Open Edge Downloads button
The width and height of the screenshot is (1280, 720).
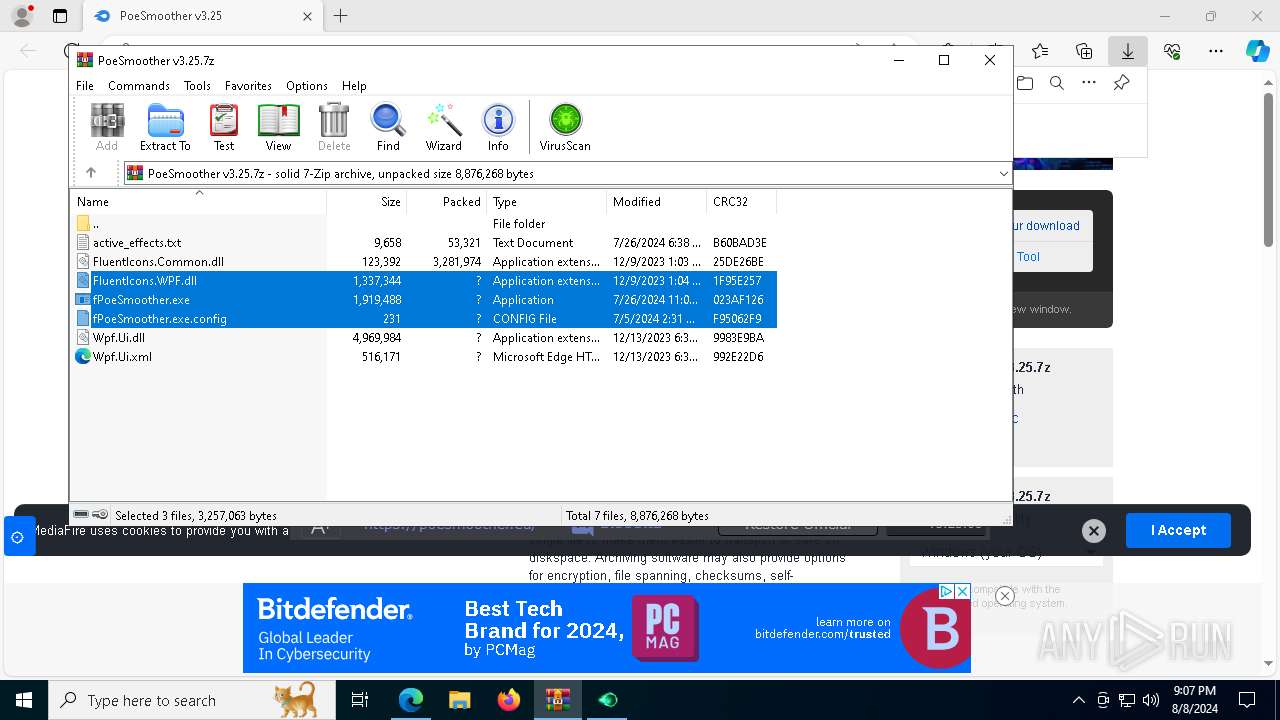point(1127,51)
